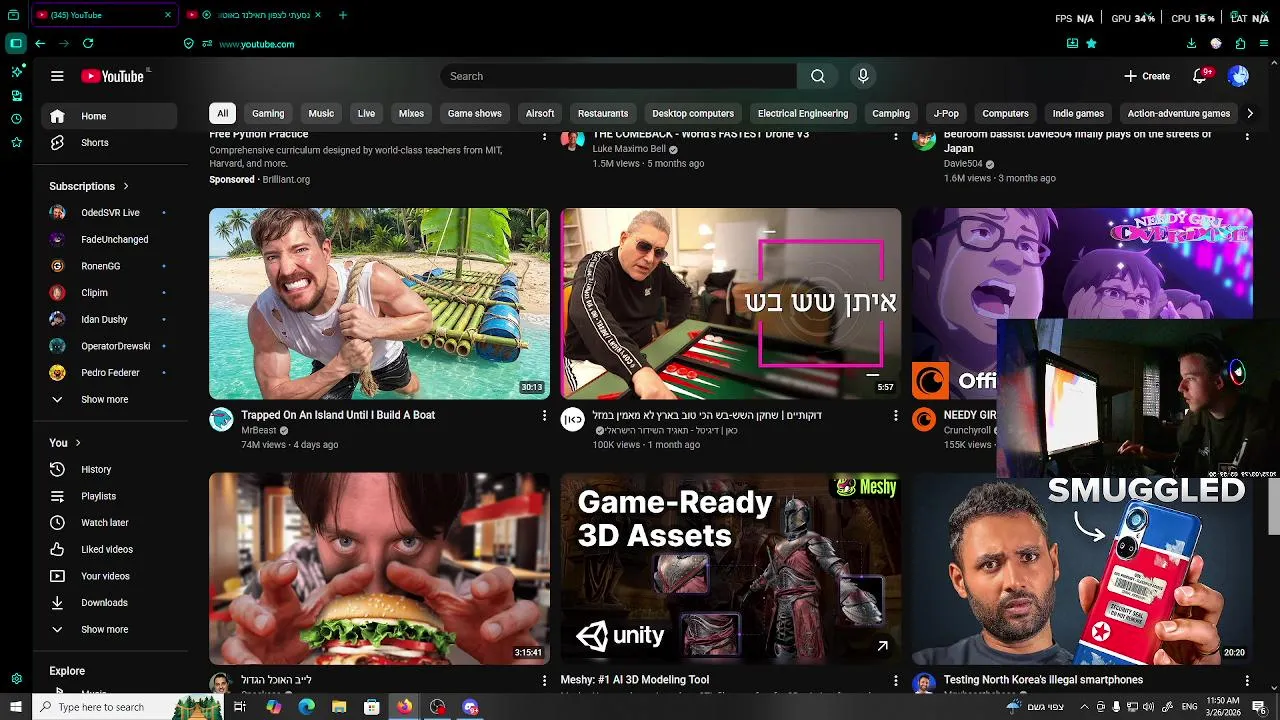Go back with the browser back arrow
1280x720 pixels.
40,44
